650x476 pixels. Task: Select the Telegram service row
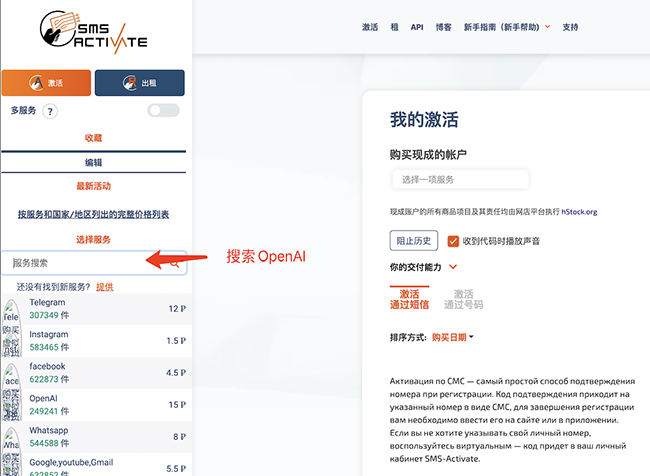point(97,309)
